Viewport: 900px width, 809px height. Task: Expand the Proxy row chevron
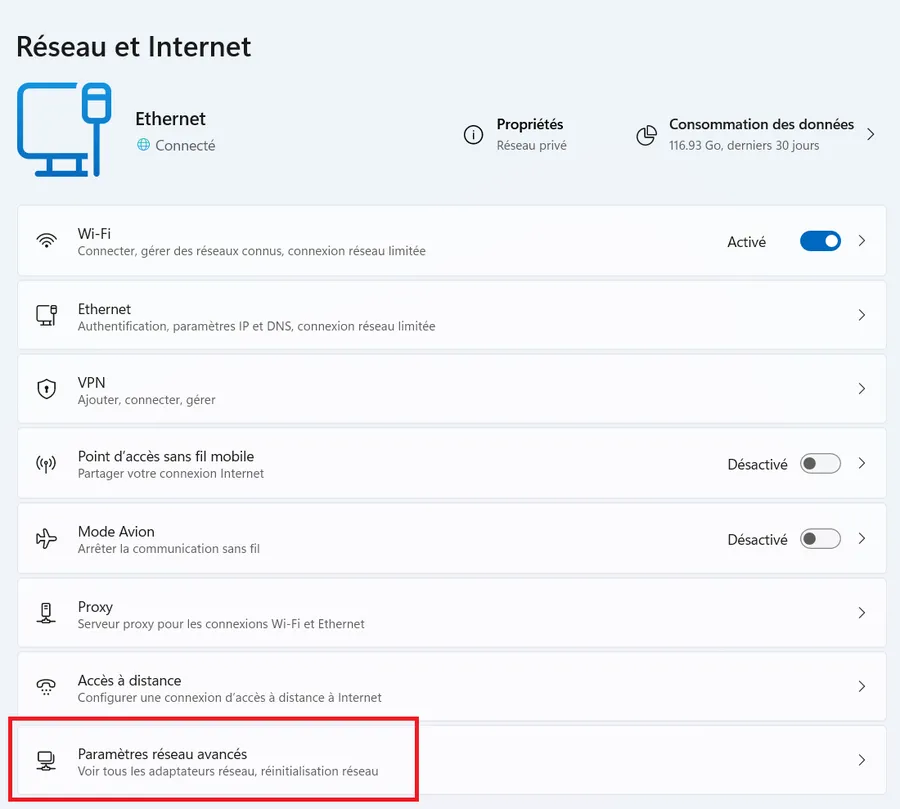click(x=862, y=613)
